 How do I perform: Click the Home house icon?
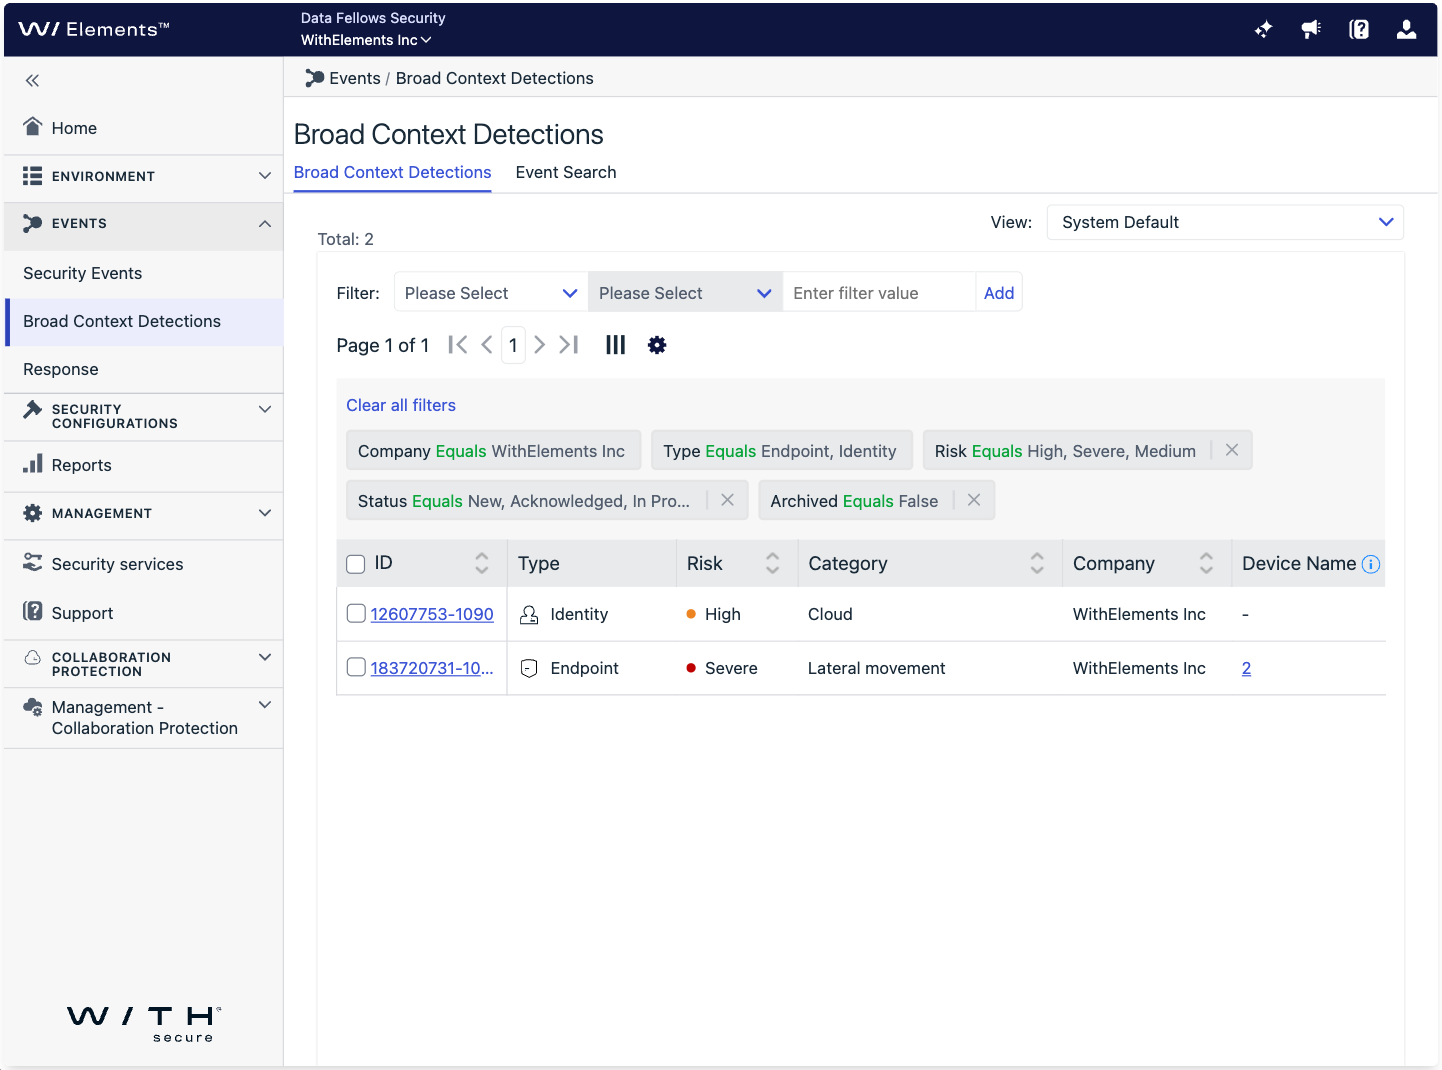coord(33,127)
